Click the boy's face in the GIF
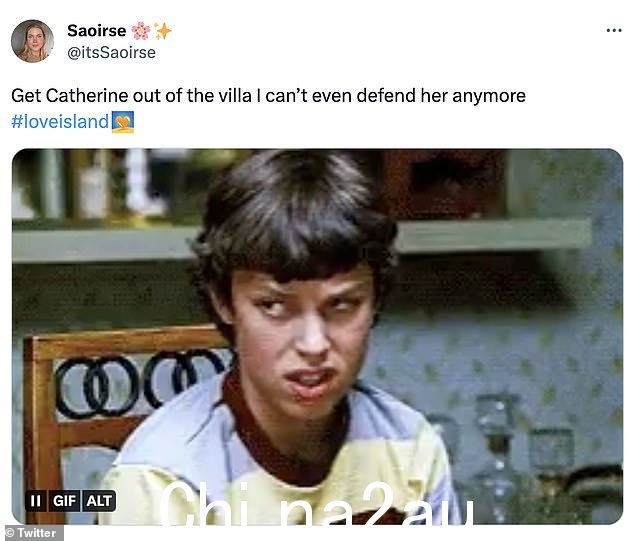The height and width of the screenshot is (541, 634). pos(303,336)
